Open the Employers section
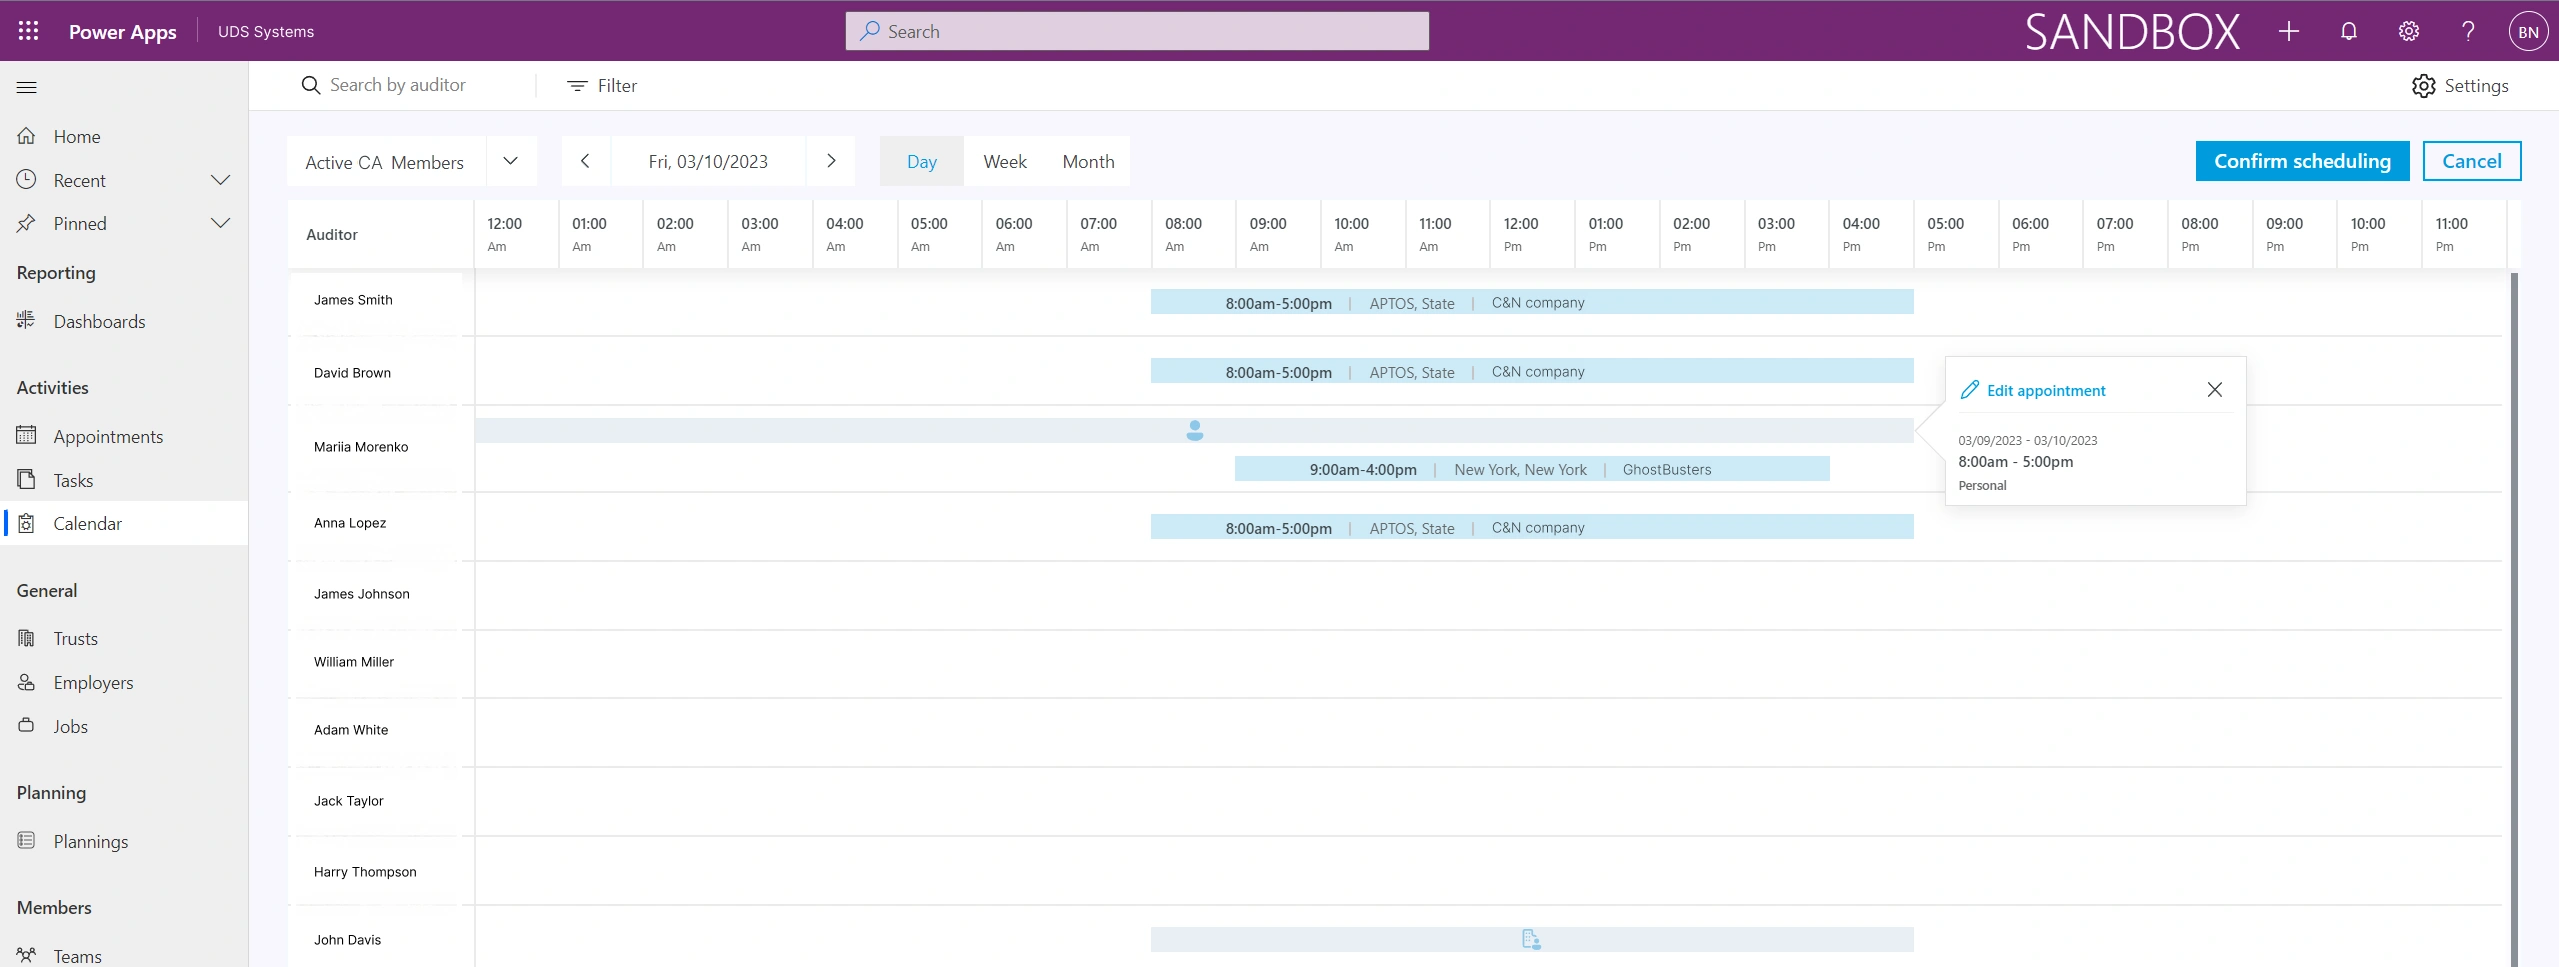 click(x=93, y=682)
